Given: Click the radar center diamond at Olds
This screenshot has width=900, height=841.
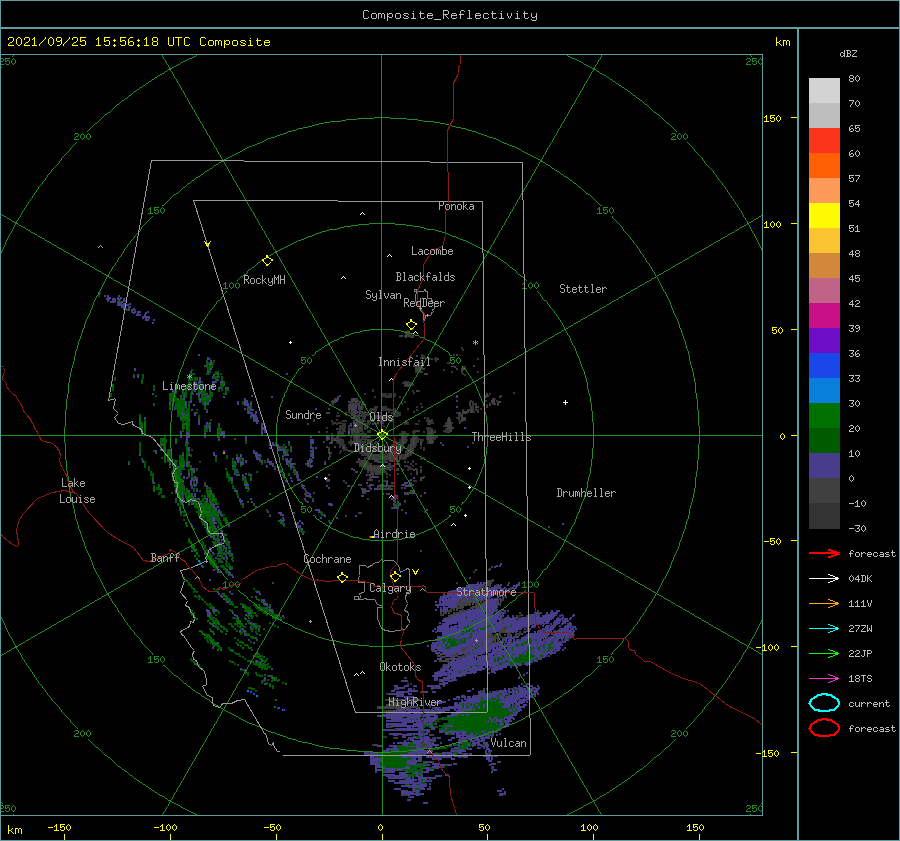Looking at the screenshot, I should pos(382,435).
